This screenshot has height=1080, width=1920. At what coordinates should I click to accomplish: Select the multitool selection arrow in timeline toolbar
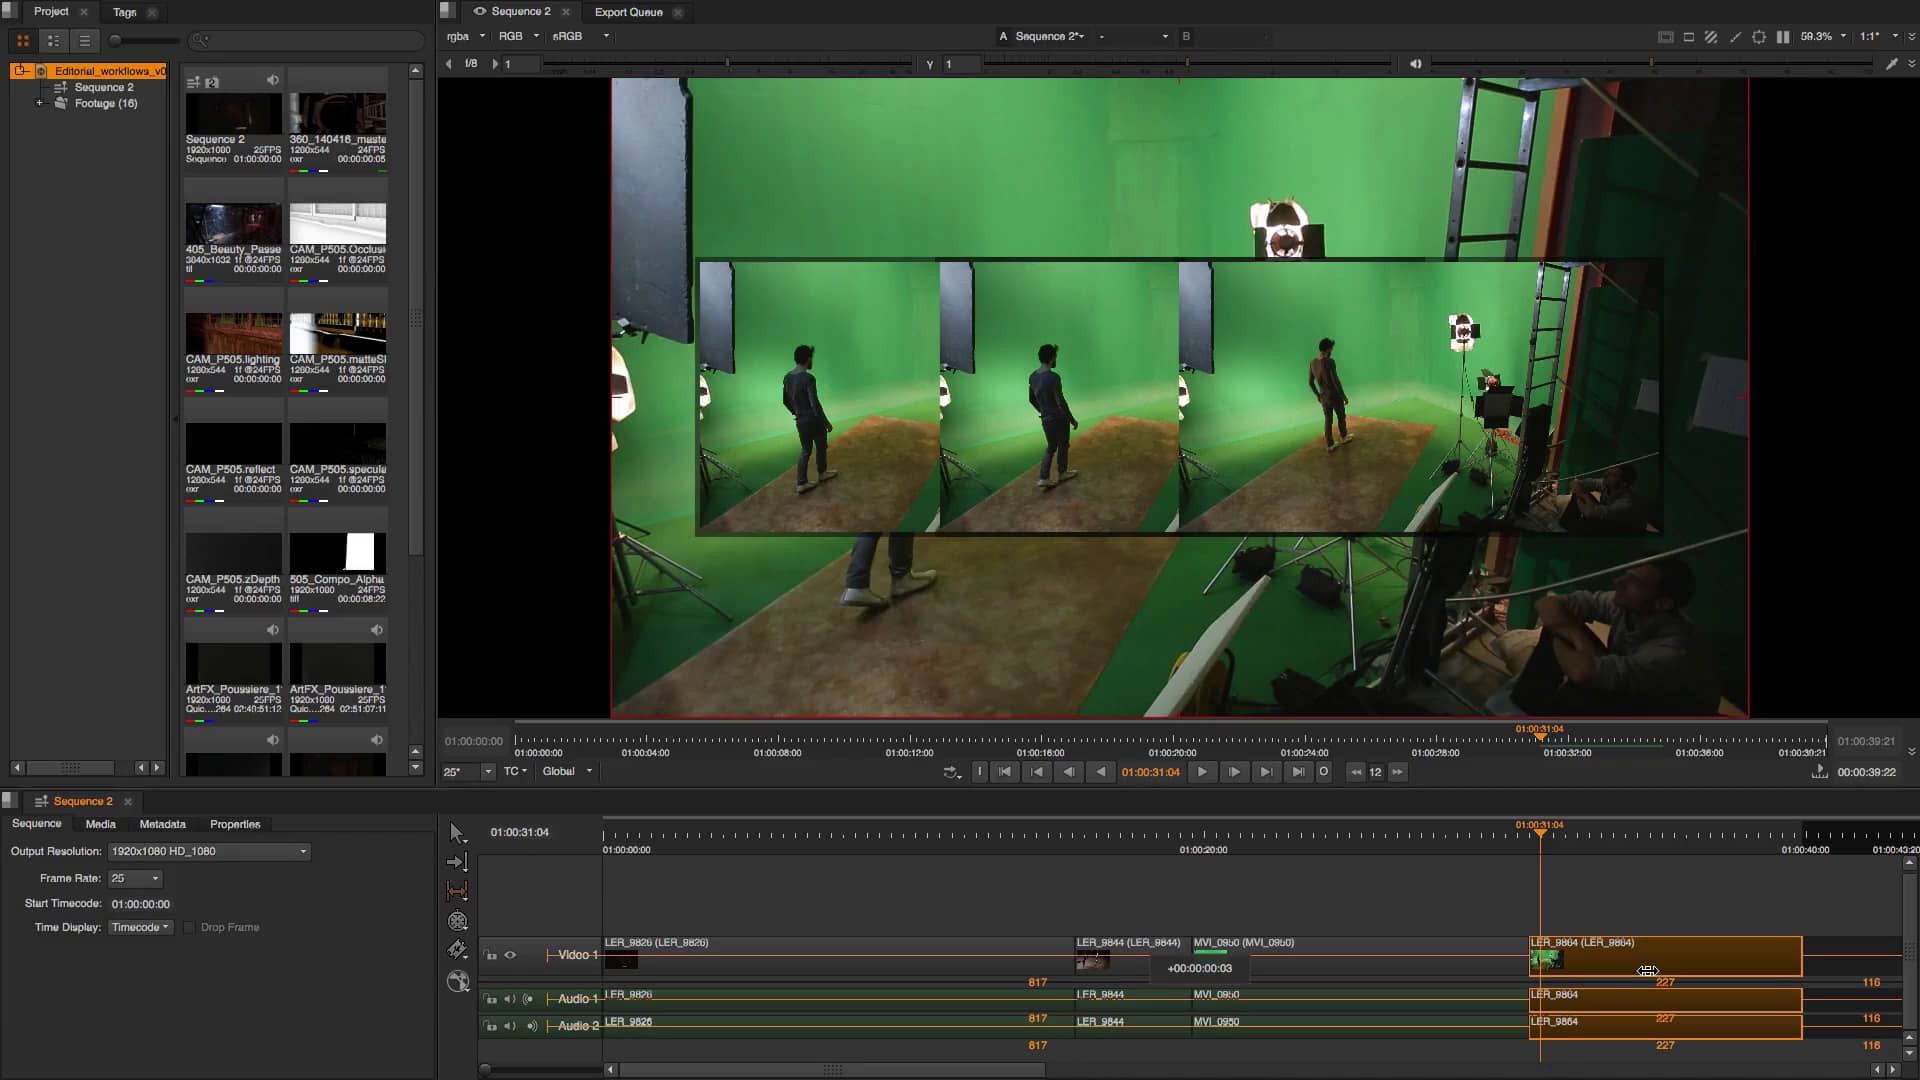point(457,832)
